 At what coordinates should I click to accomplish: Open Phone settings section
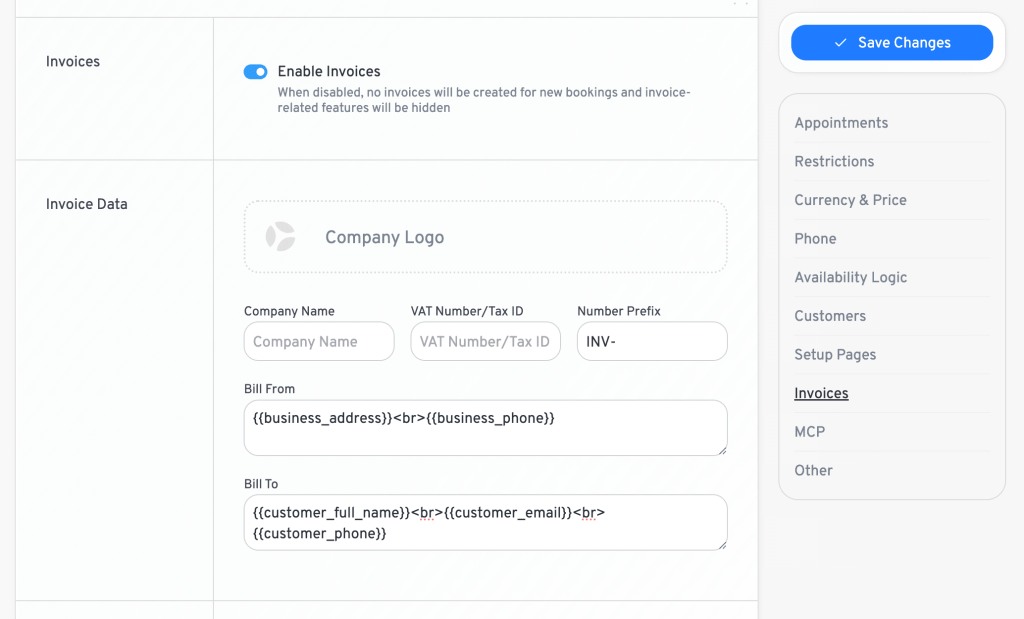(x=815, y=238)
